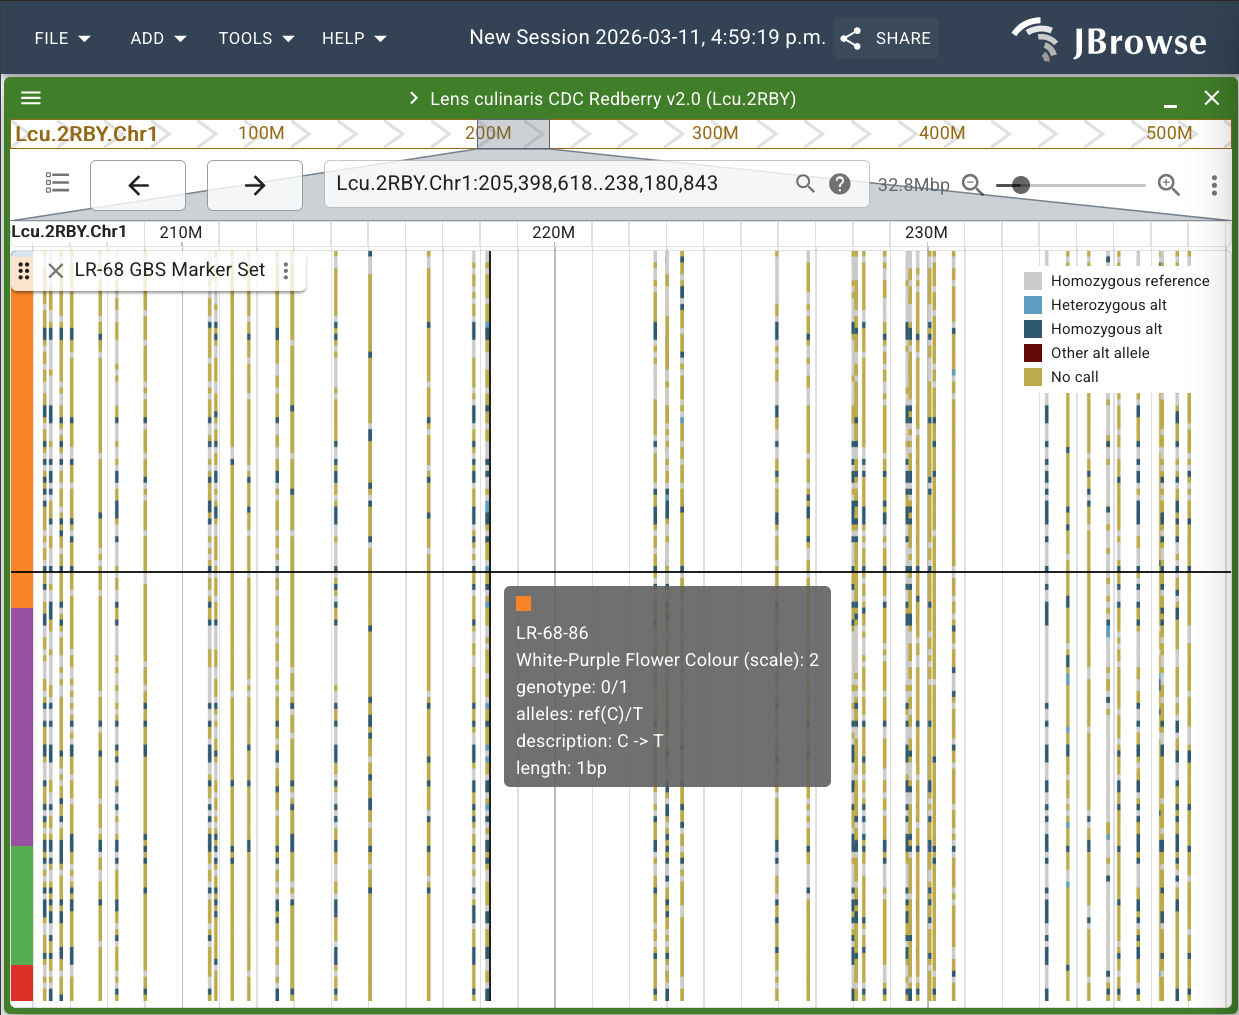The image size is (1239, 1015).
Task: Click the location coordinates input field
Action: click(560, 184)
